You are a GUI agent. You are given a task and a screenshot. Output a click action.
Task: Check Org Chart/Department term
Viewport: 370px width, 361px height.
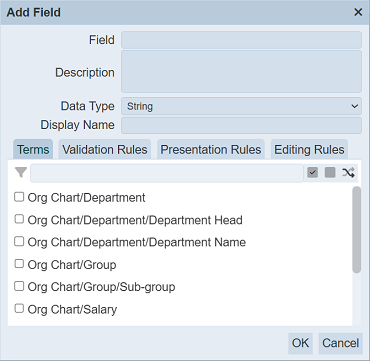coord(19,197)
